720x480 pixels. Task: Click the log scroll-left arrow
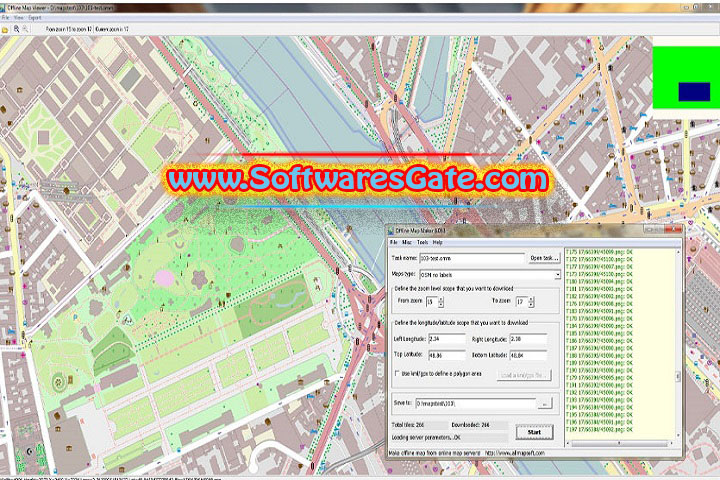click(568, 444)
